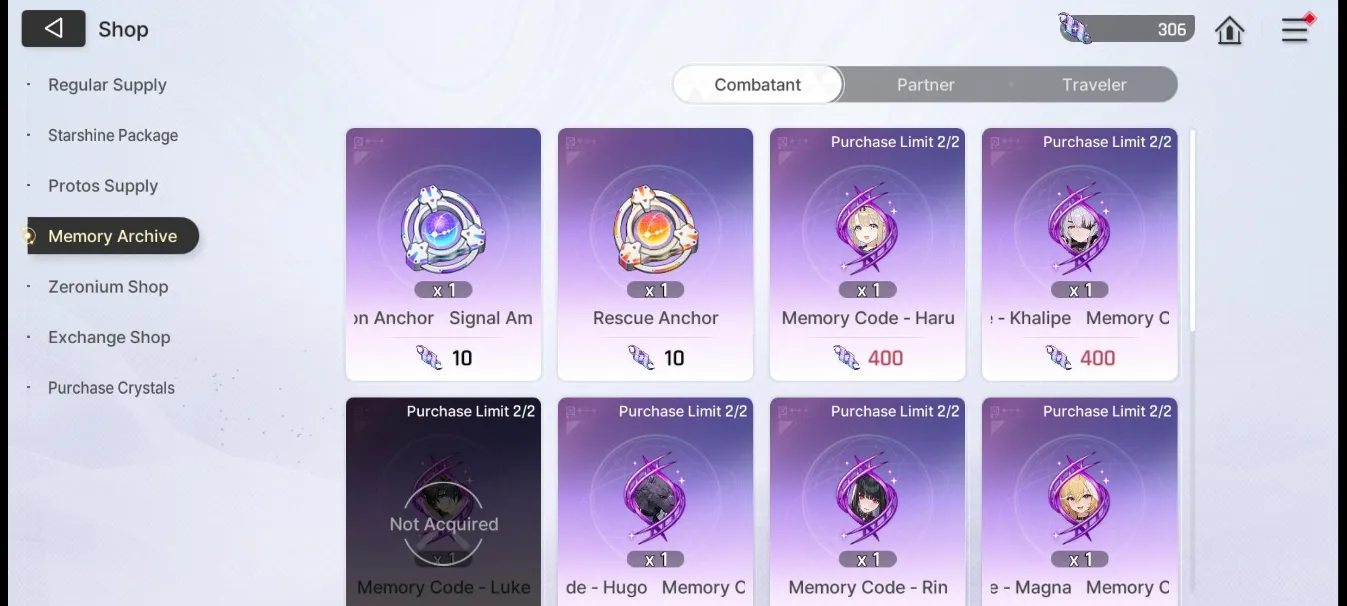Screen dimensions: 1347x606
Task: Tap the locked Memory Code - Luke card
Action: tap(443, 502)
